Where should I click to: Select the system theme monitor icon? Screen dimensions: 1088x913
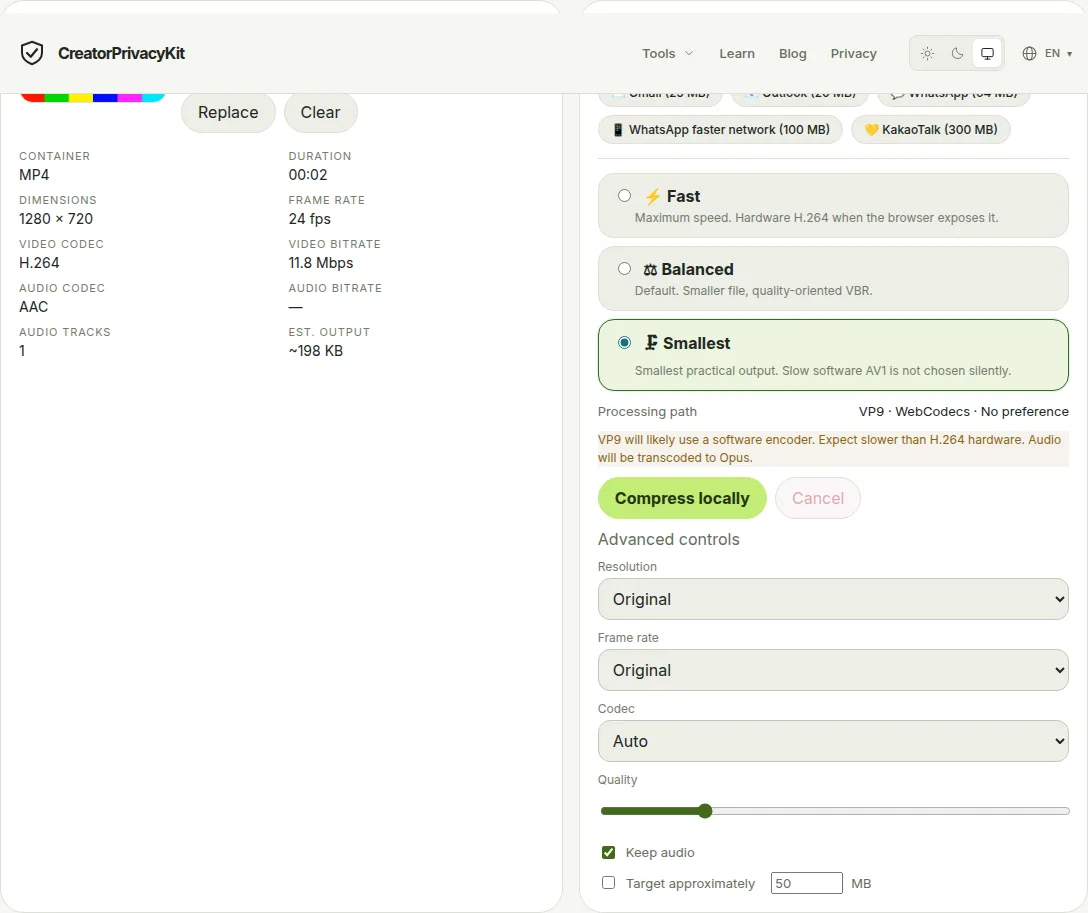click(987, 53)
